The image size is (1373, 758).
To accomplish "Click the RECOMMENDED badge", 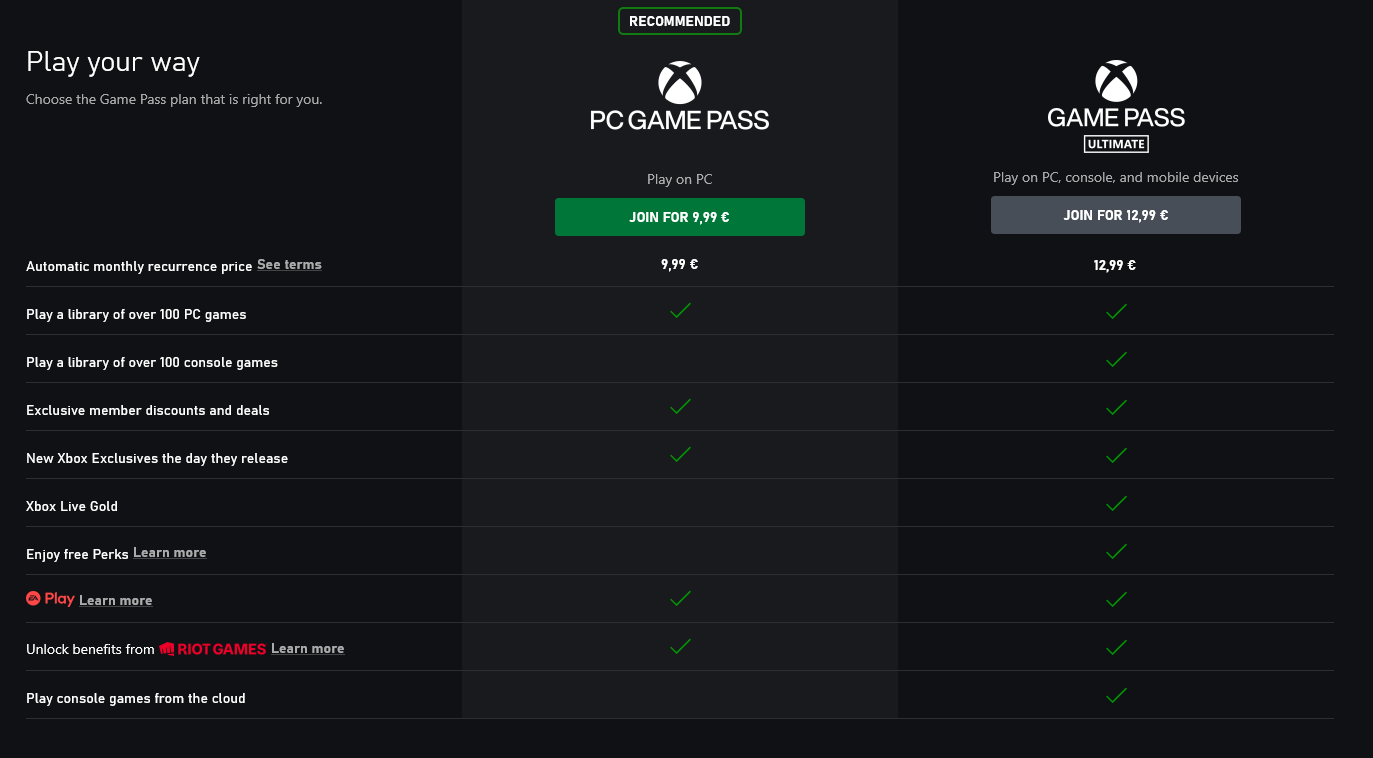I will (x=680, y=21).
